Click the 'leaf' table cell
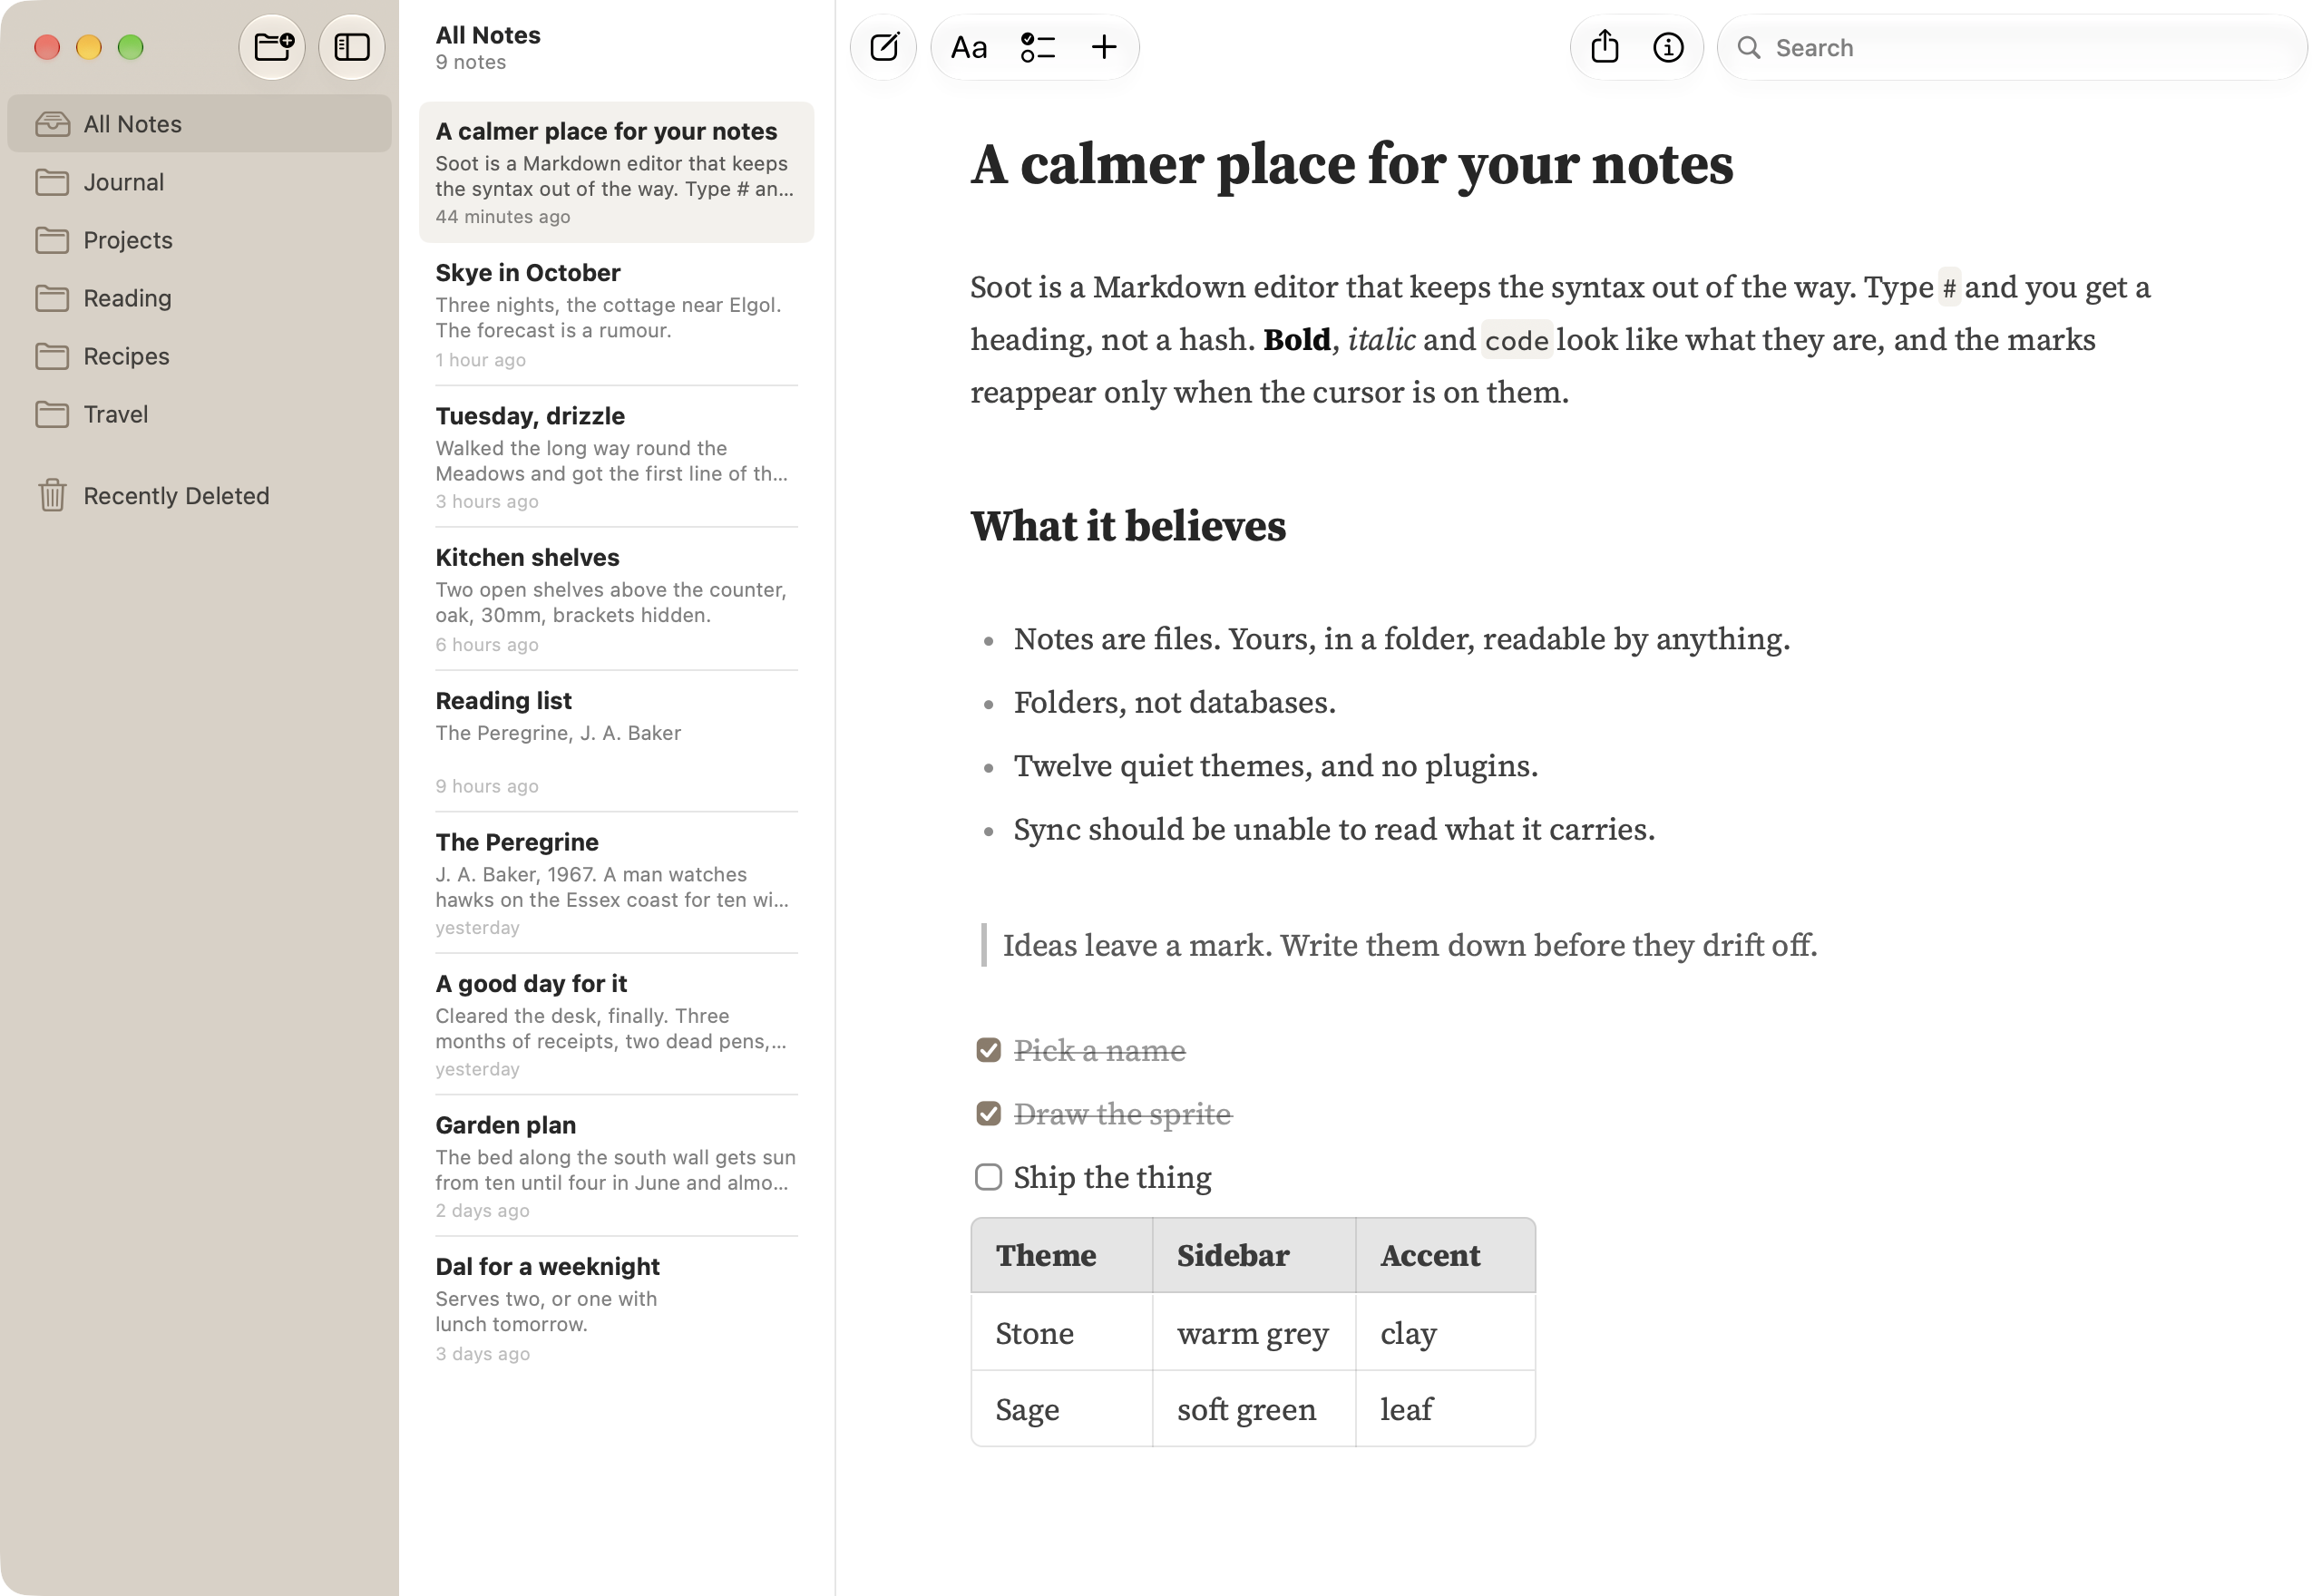This screenshot has width=2322, height=1596. coord(1445,1409)
